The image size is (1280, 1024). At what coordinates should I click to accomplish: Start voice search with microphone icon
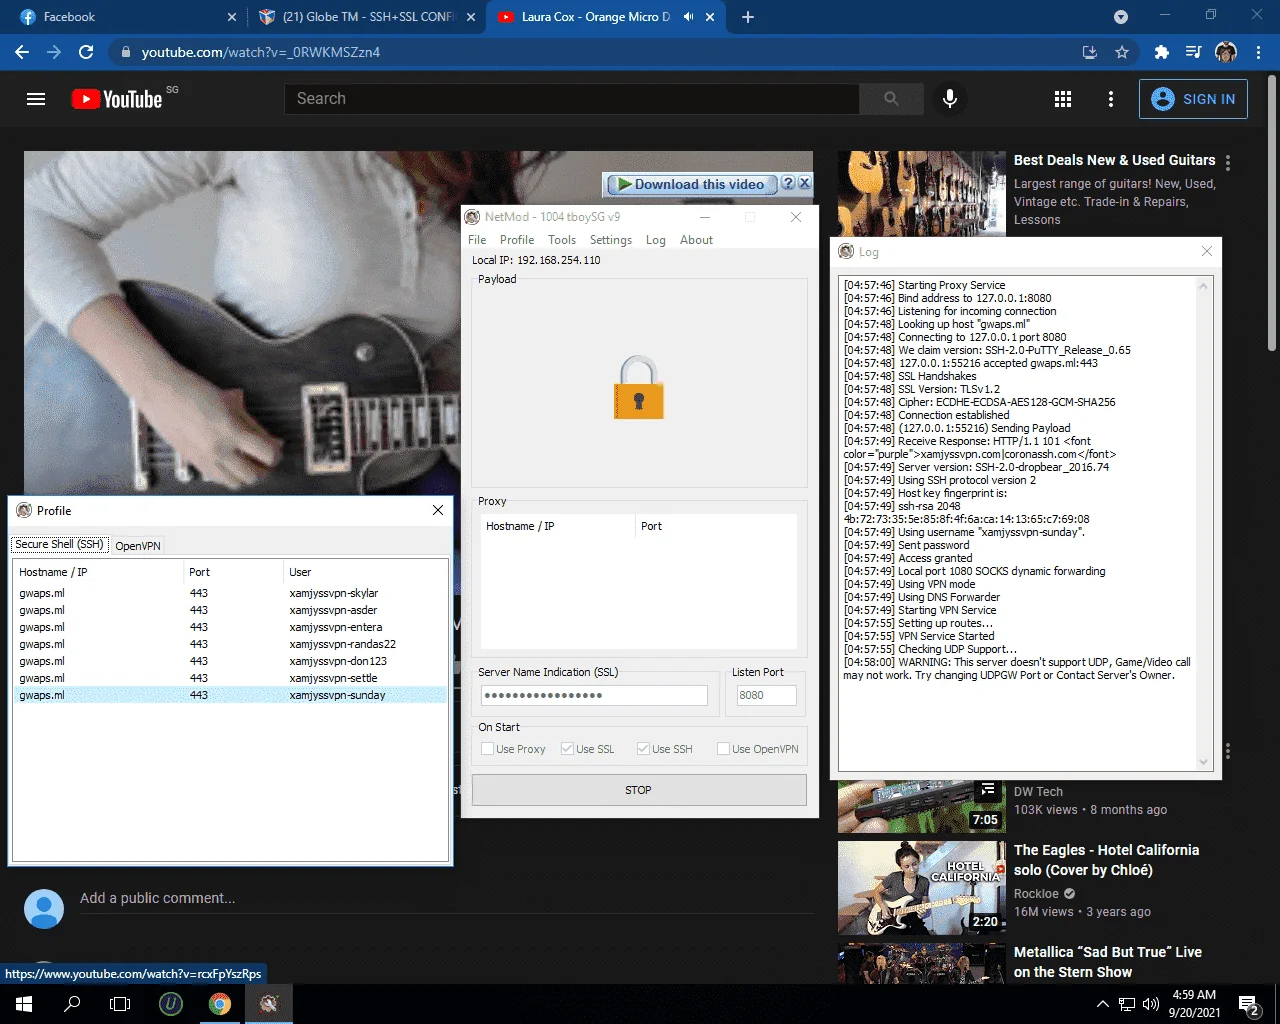coord(950,99)
